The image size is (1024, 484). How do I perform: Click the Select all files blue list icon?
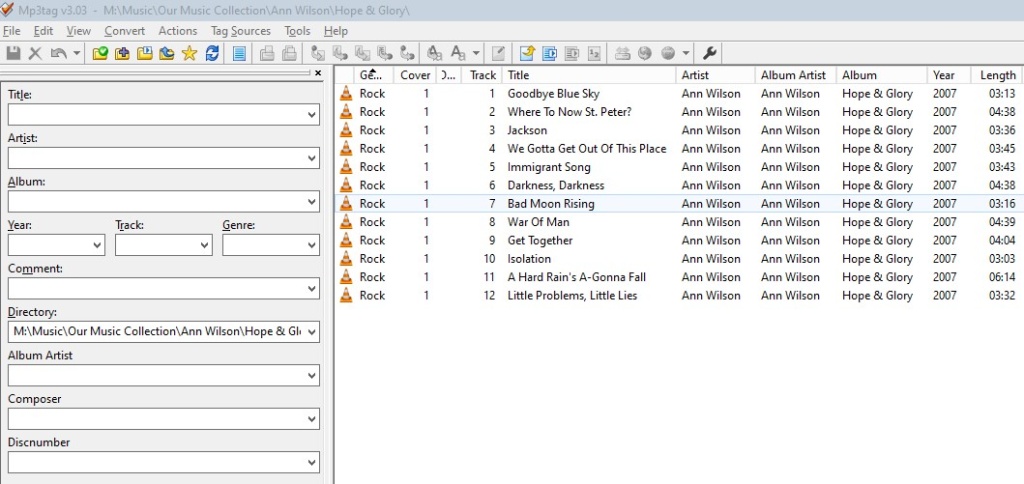(x=240, y=54)
